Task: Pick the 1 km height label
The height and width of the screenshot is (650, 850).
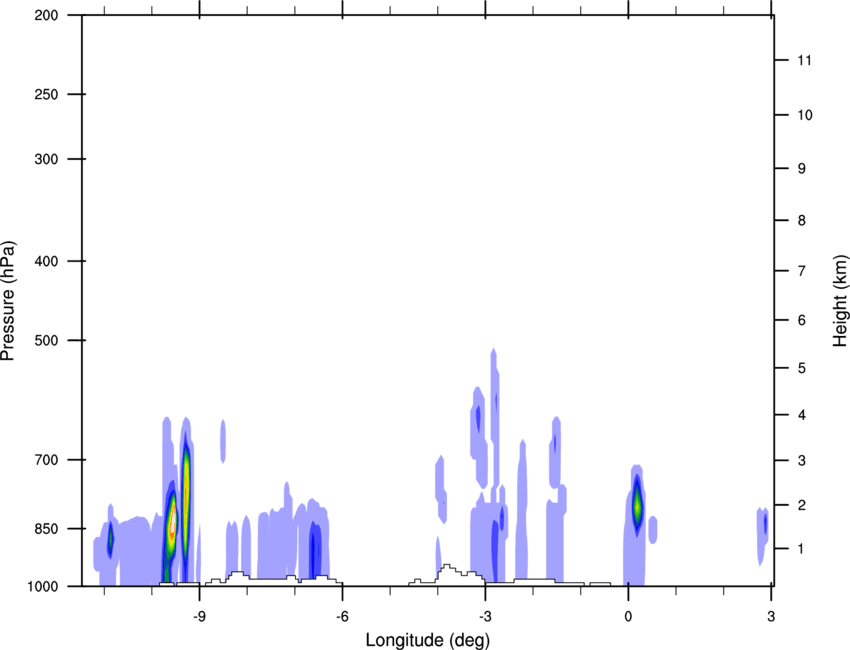Action: coord(802,549)
